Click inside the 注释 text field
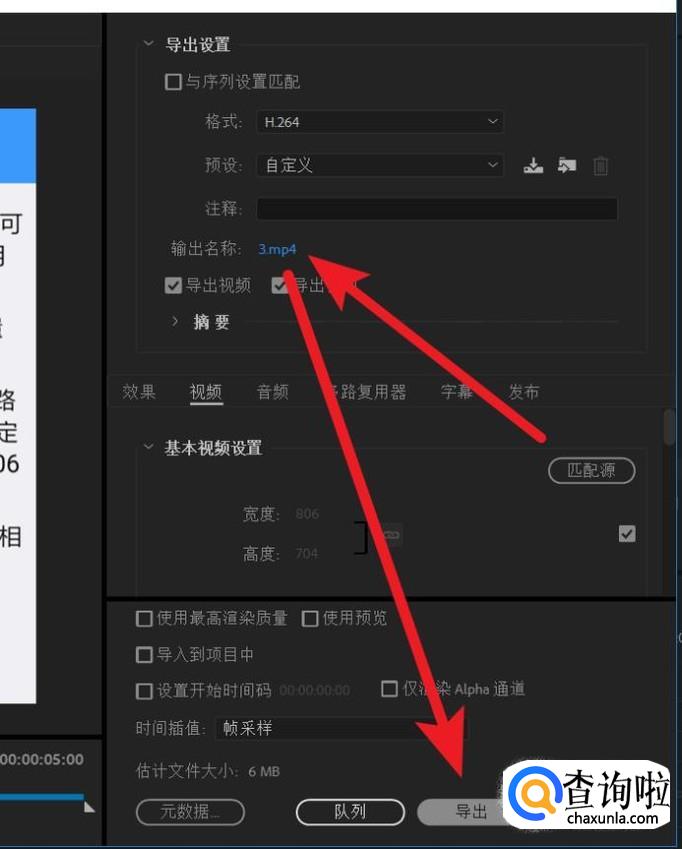Viewport: 682px width, 849px height. coord(436,209)
